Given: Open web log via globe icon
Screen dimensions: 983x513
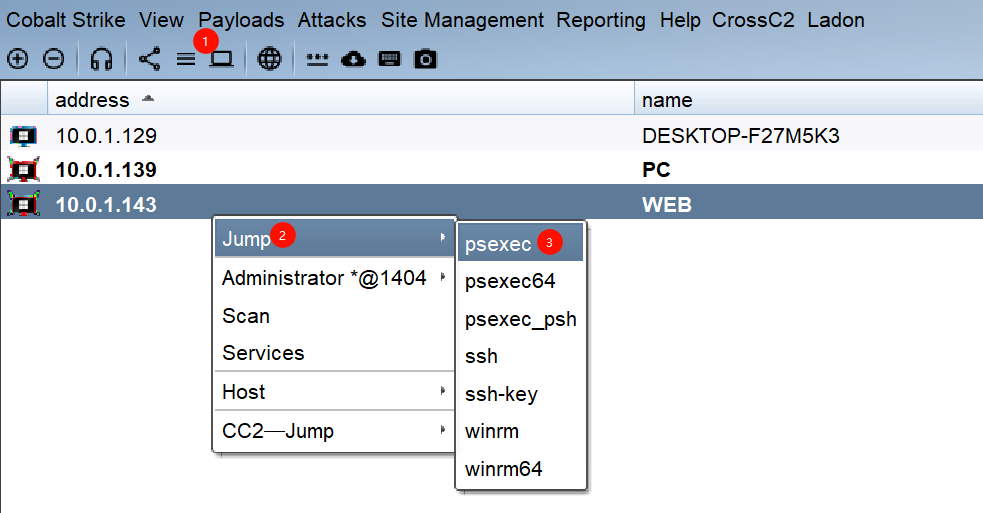Looking at the screenshot, I should click(269, 59).
